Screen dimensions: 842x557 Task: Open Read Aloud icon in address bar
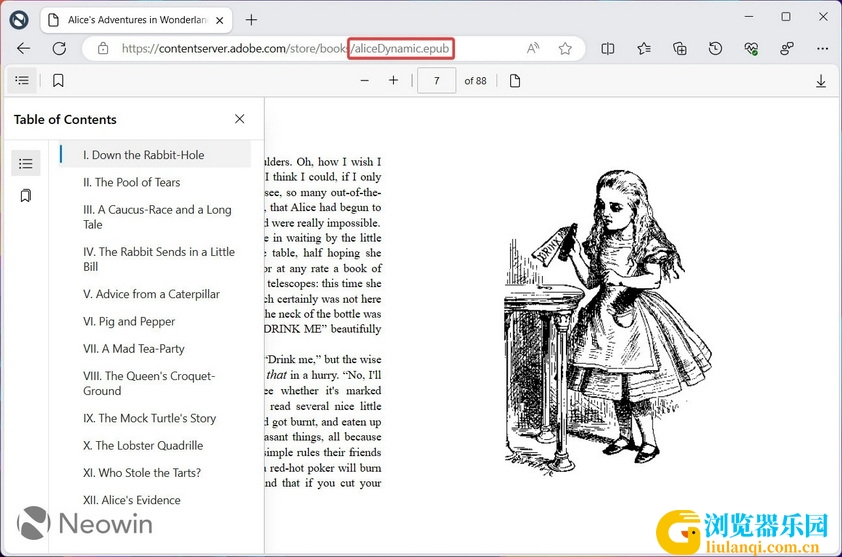click(x=533, y=49)
